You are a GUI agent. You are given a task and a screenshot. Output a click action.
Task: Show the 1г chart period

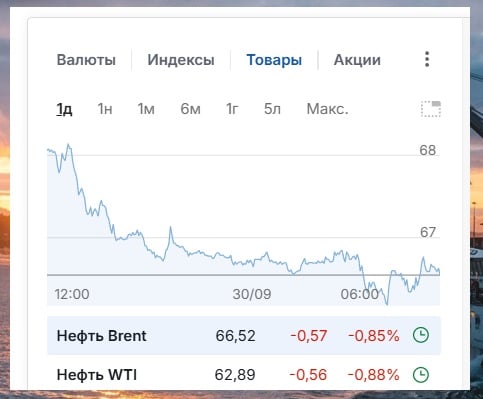232,109
